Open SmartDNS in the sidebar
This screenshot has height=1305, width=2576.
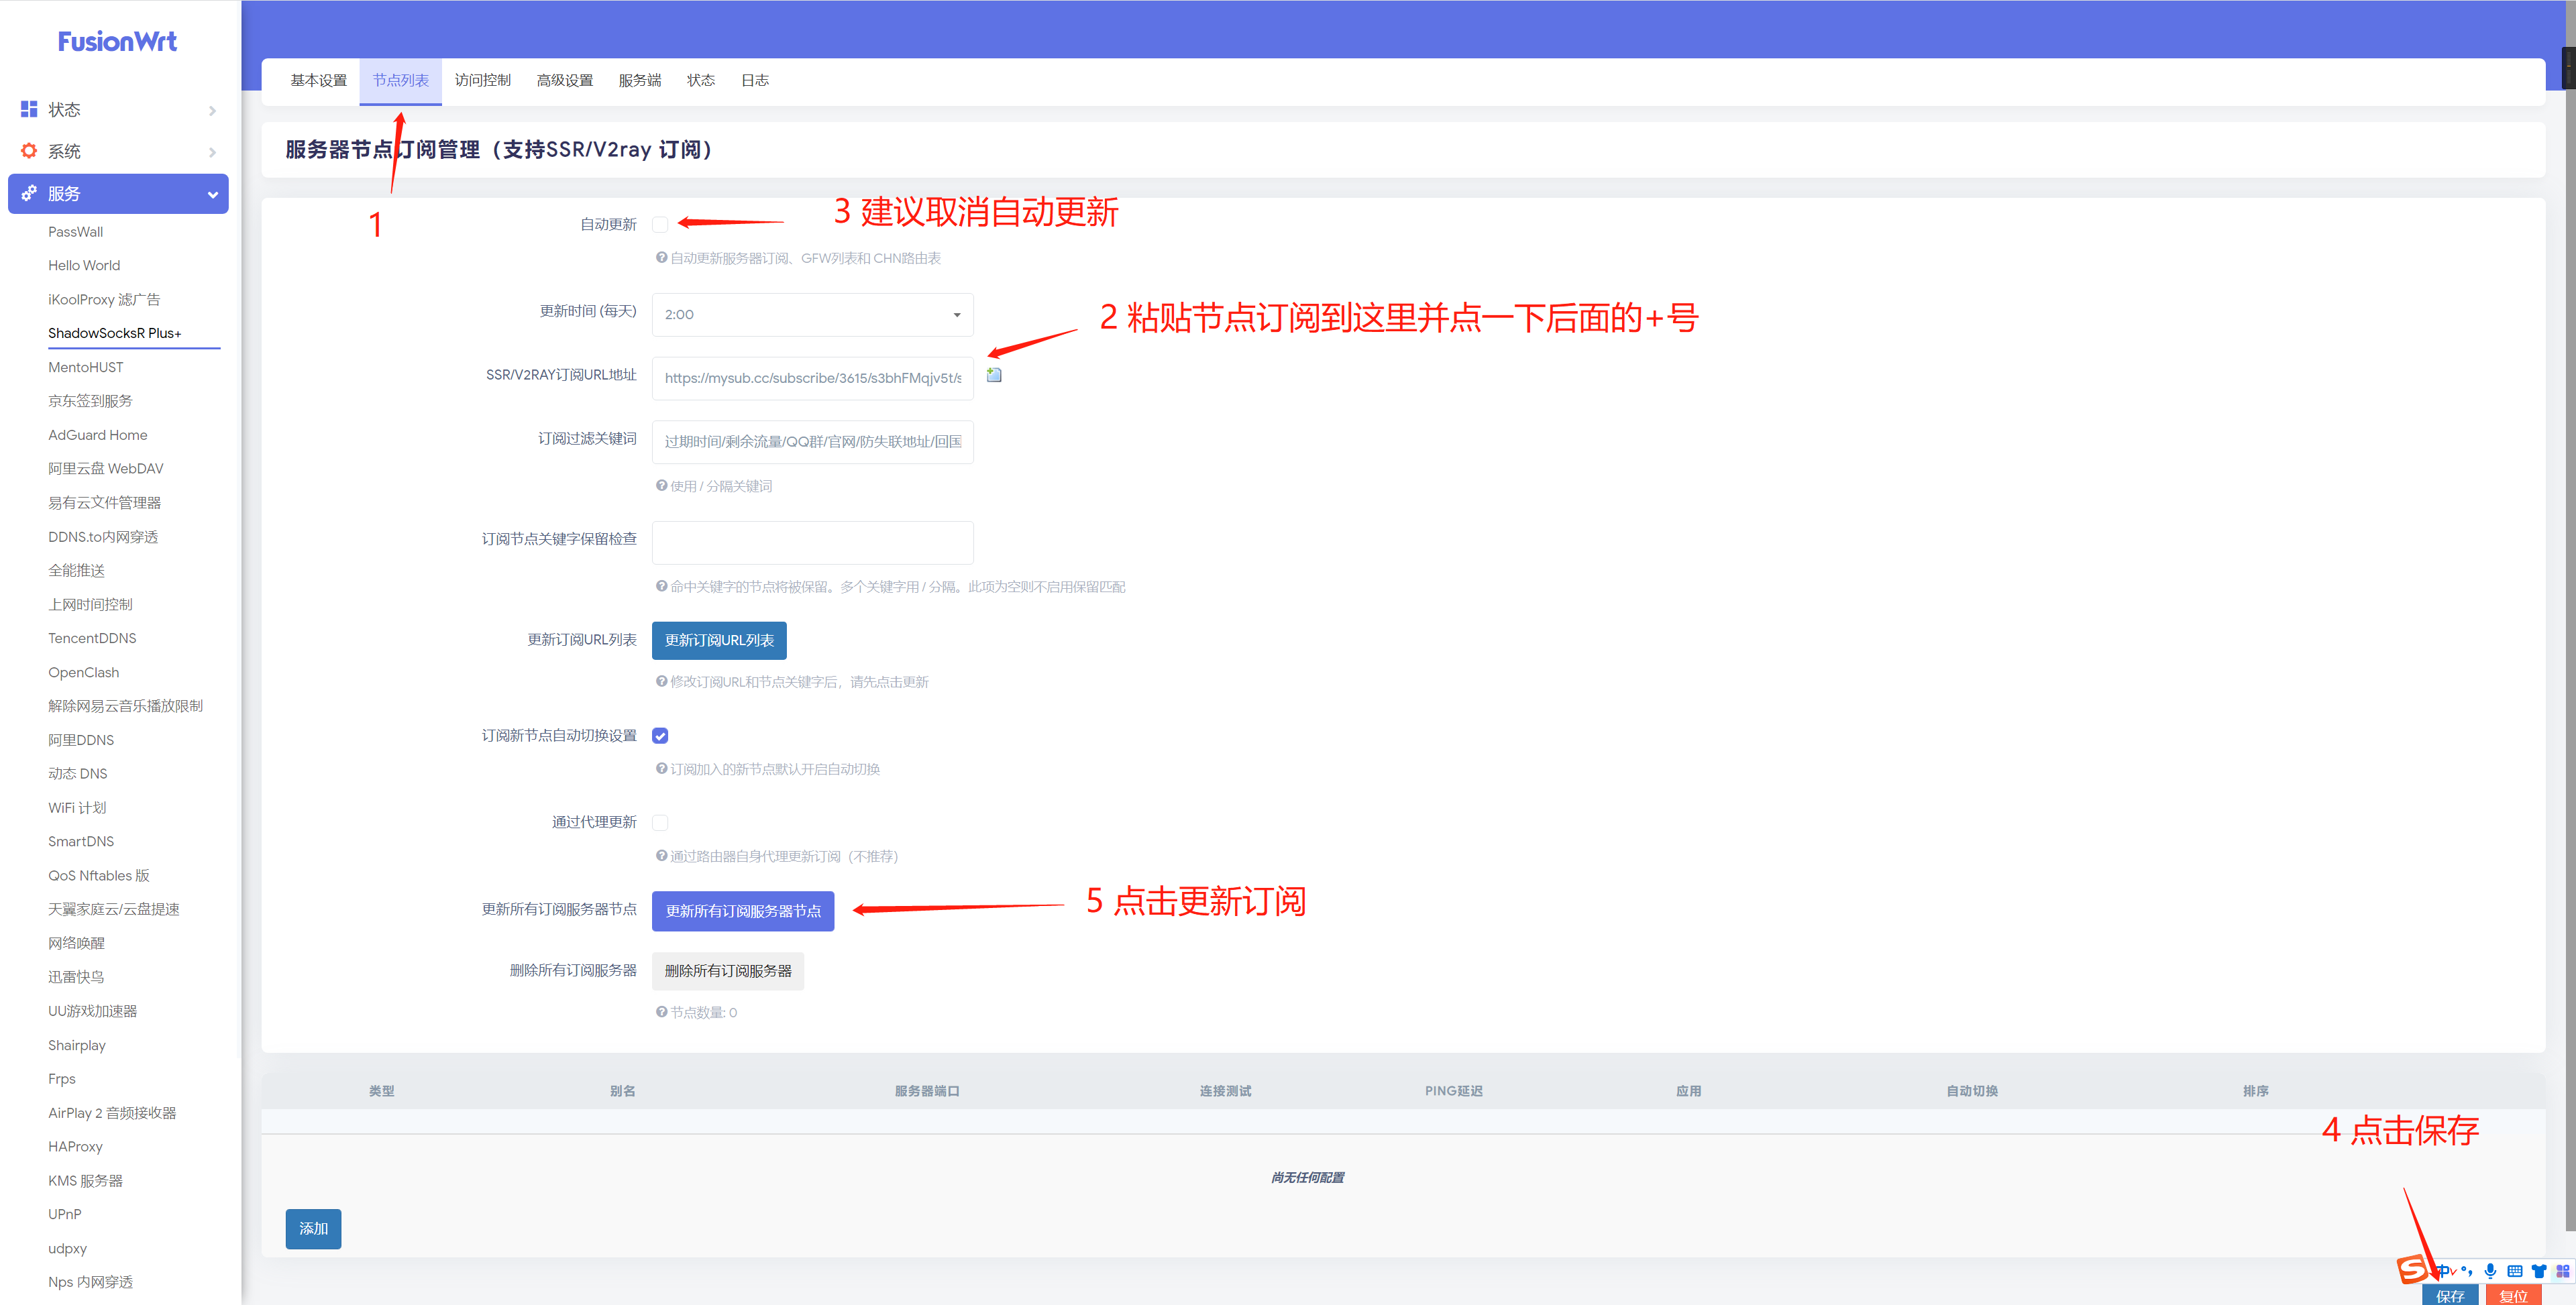click(81, 841)
